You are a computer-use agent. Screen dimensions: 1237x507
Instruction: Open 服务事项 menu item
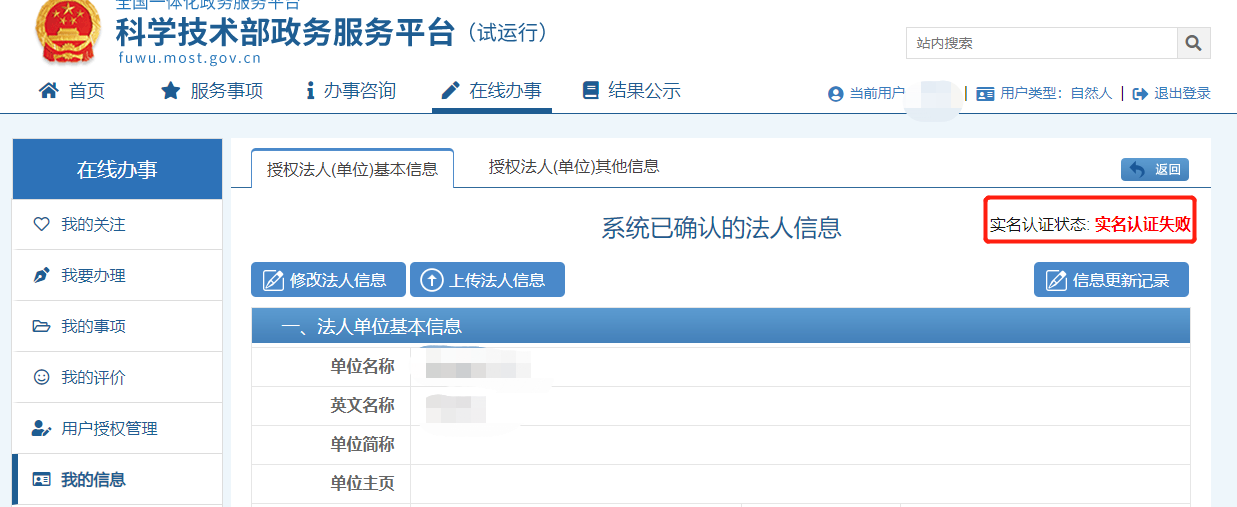tap(212, 91)
